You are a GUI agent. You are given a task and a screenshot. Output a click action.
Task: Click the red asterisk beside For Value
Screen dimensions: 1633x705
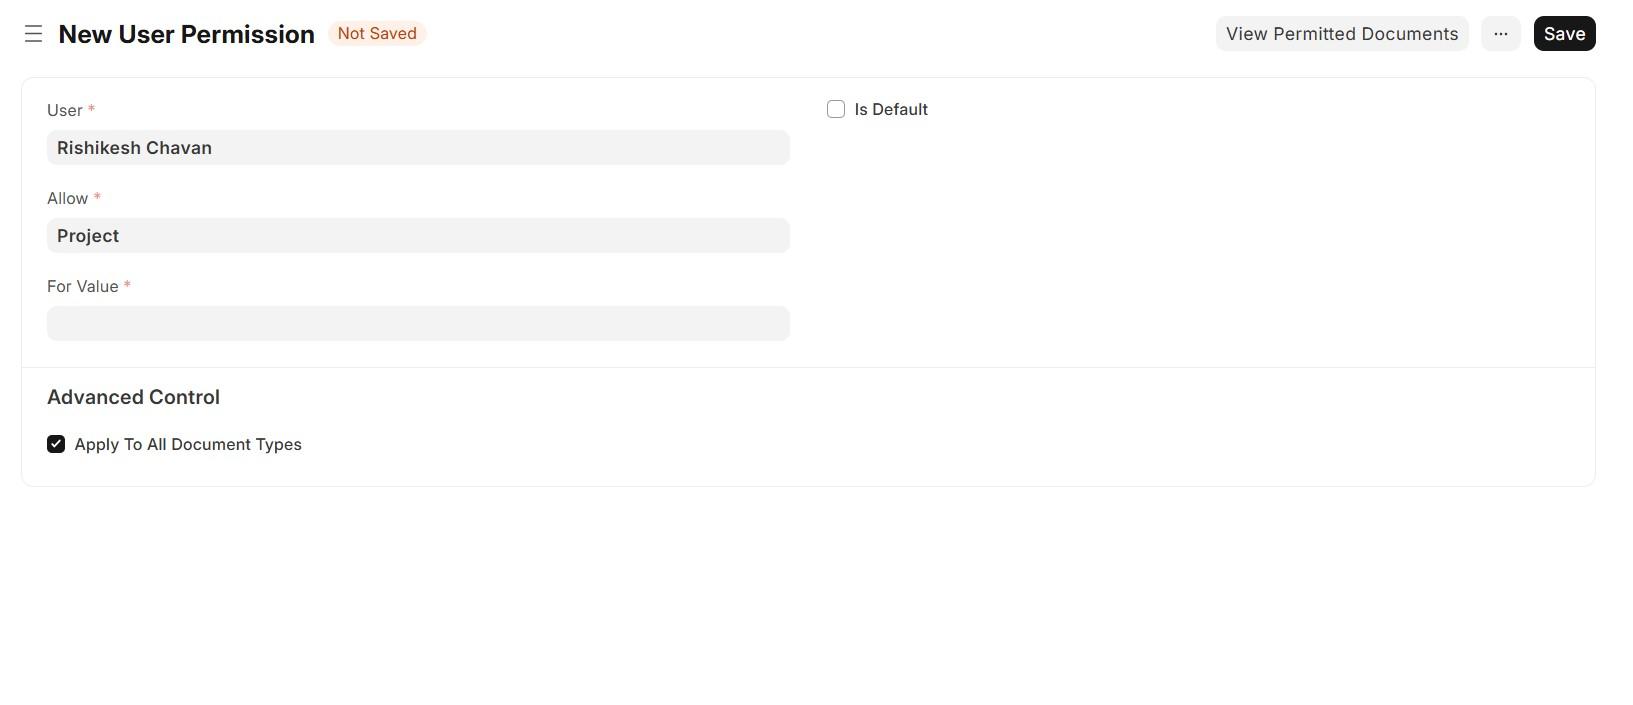127,285
